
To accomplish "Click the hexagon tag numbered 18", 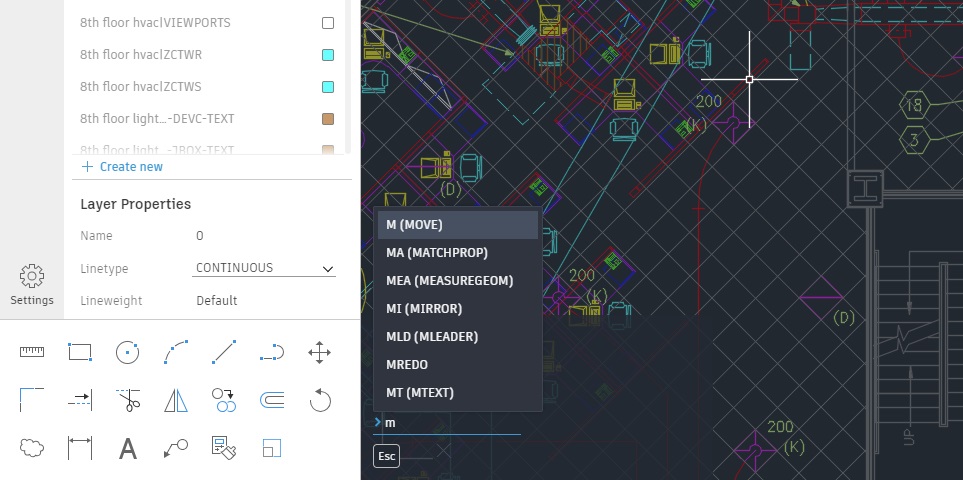I will (914, 105).
